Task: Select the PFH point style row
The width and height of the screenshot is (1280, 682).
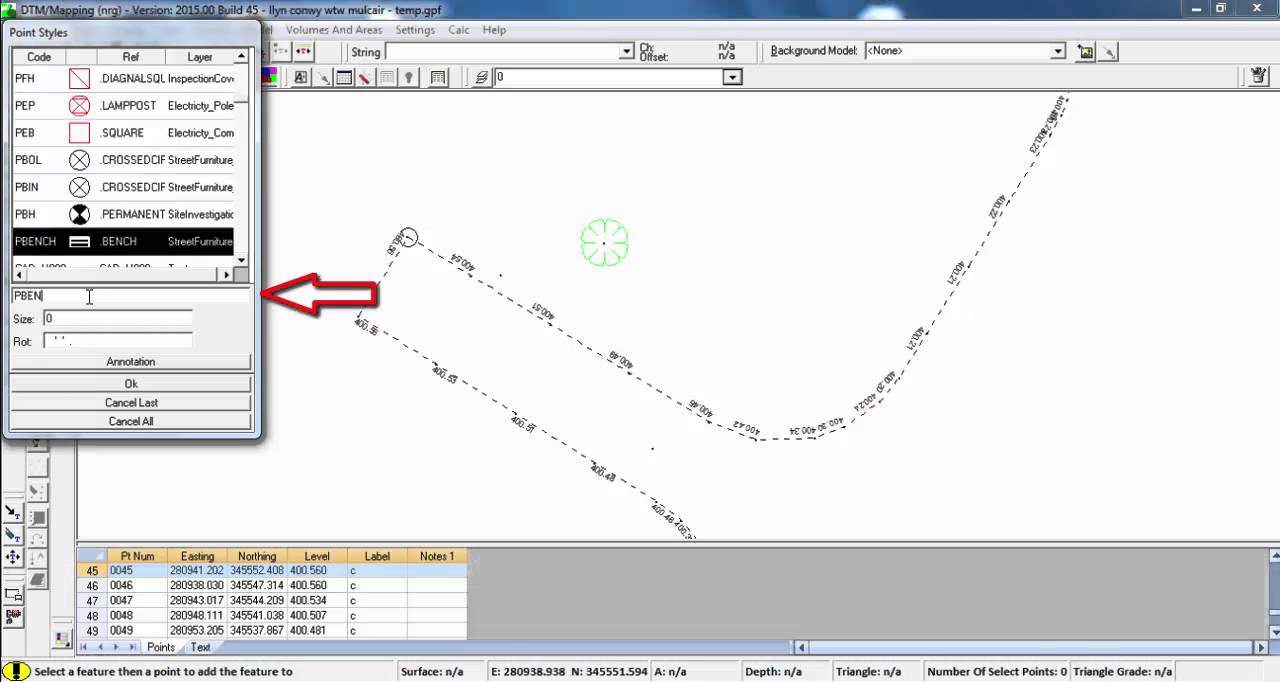Action: [x=123, y=78]
